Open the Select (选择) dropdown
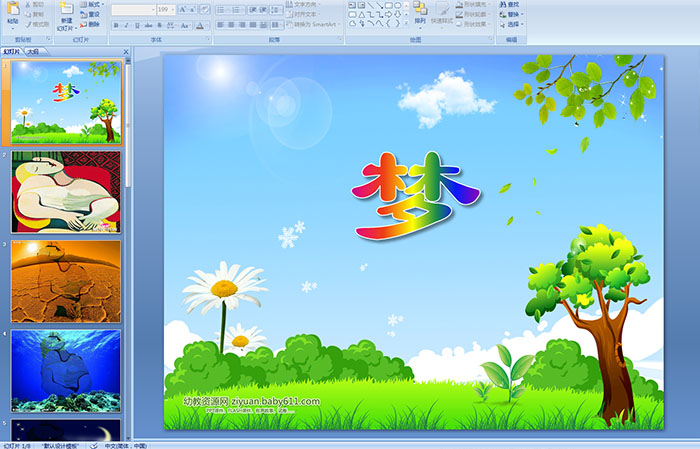The image size is (700, 449). 512,24
